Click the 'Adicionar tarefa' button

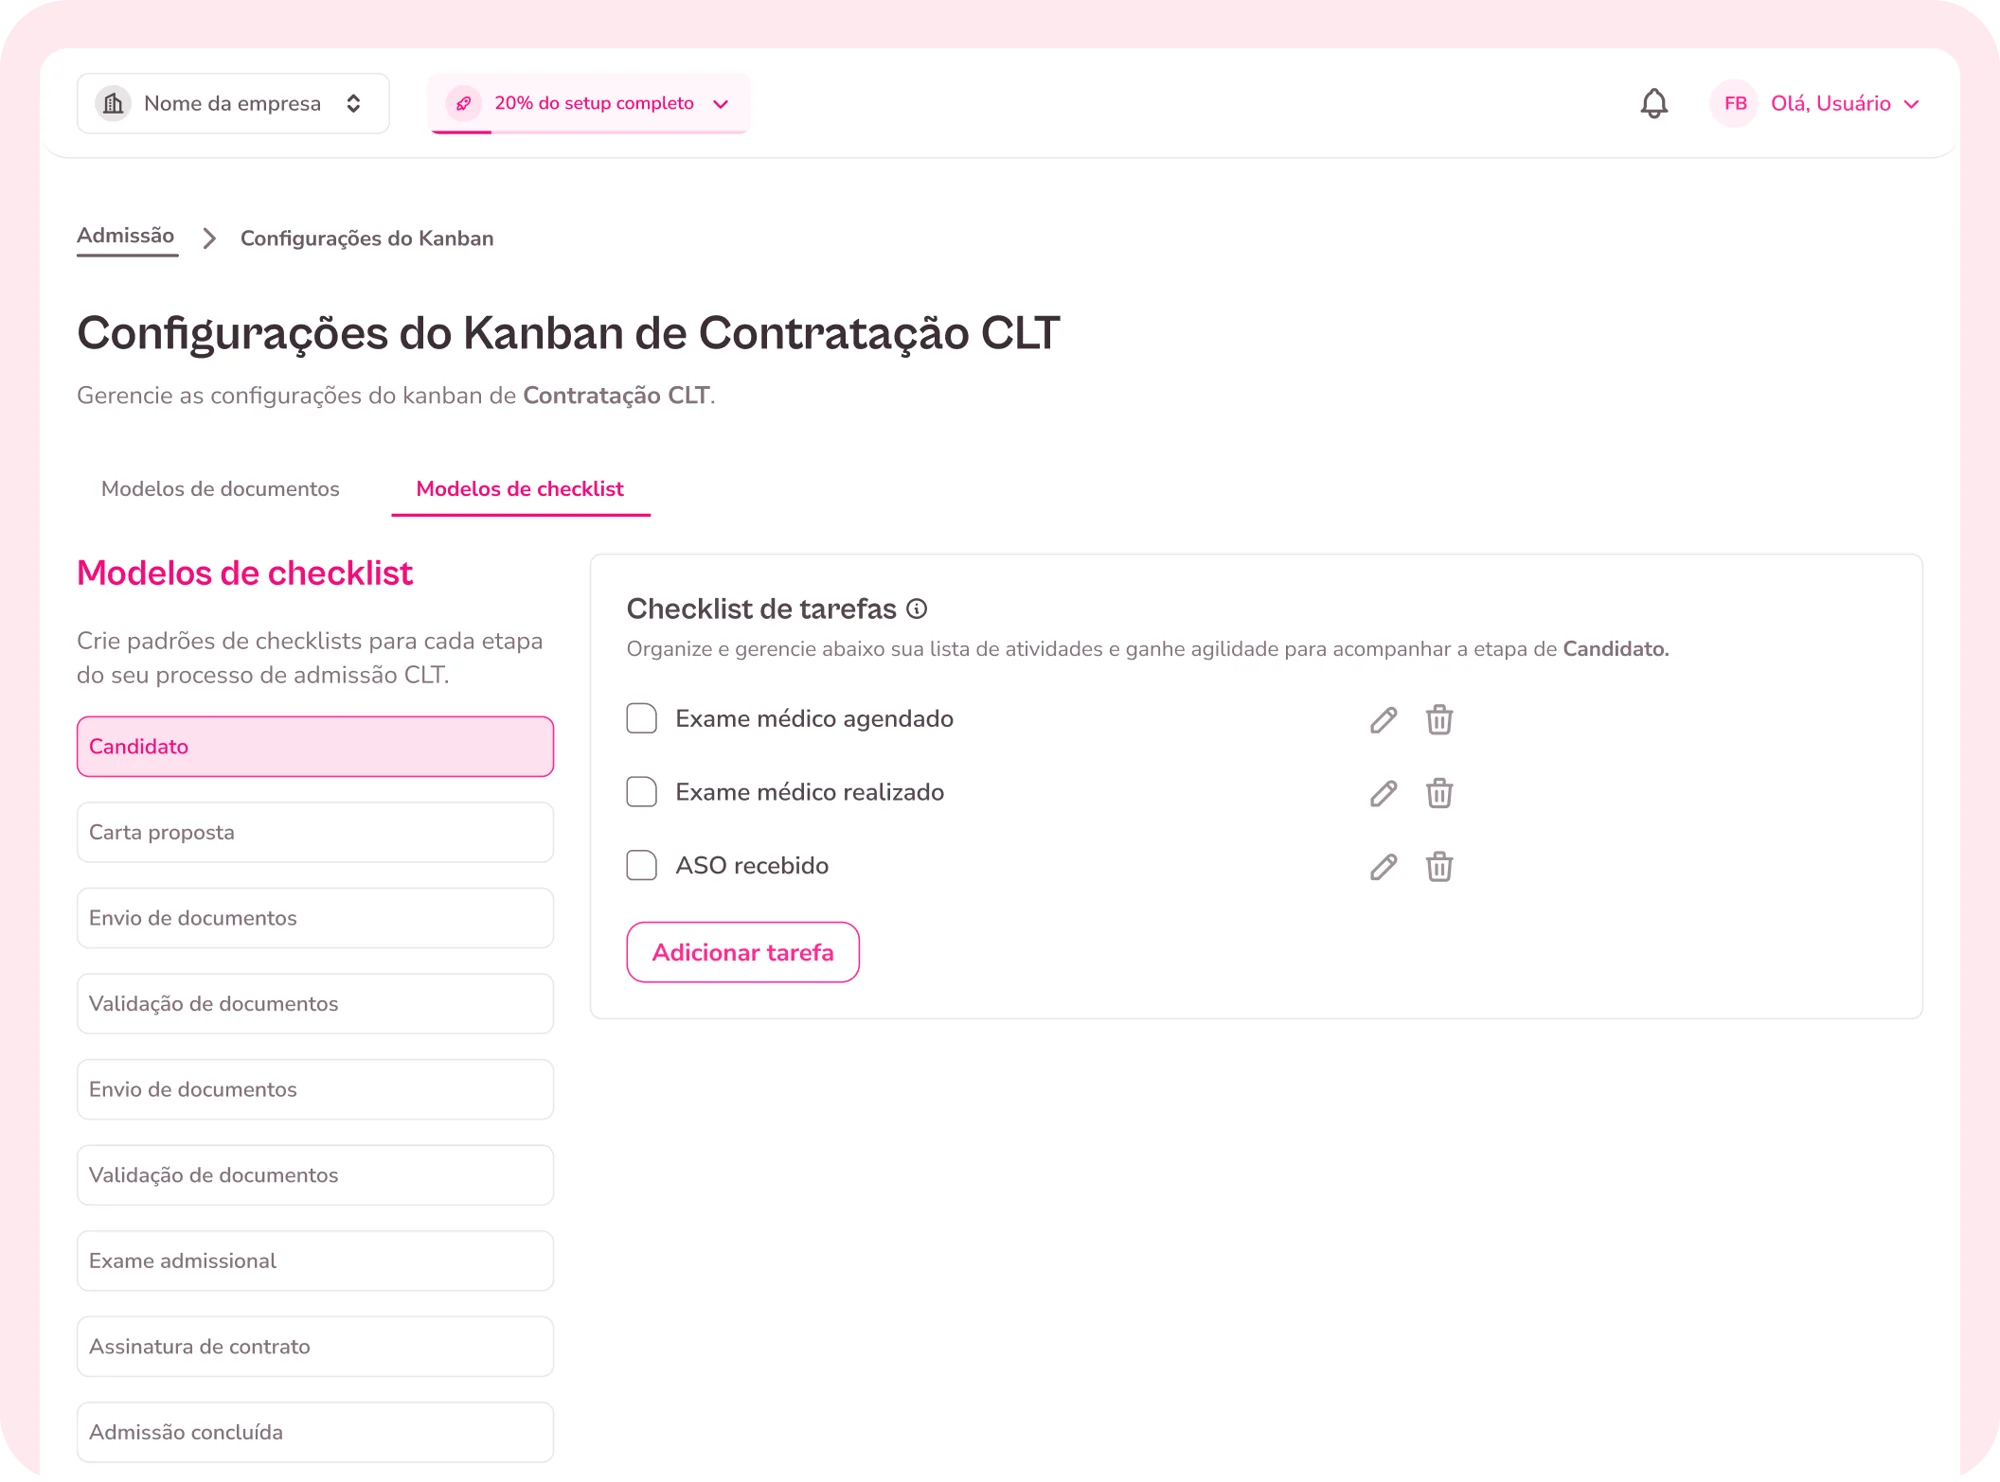click(x=743, y=952)
